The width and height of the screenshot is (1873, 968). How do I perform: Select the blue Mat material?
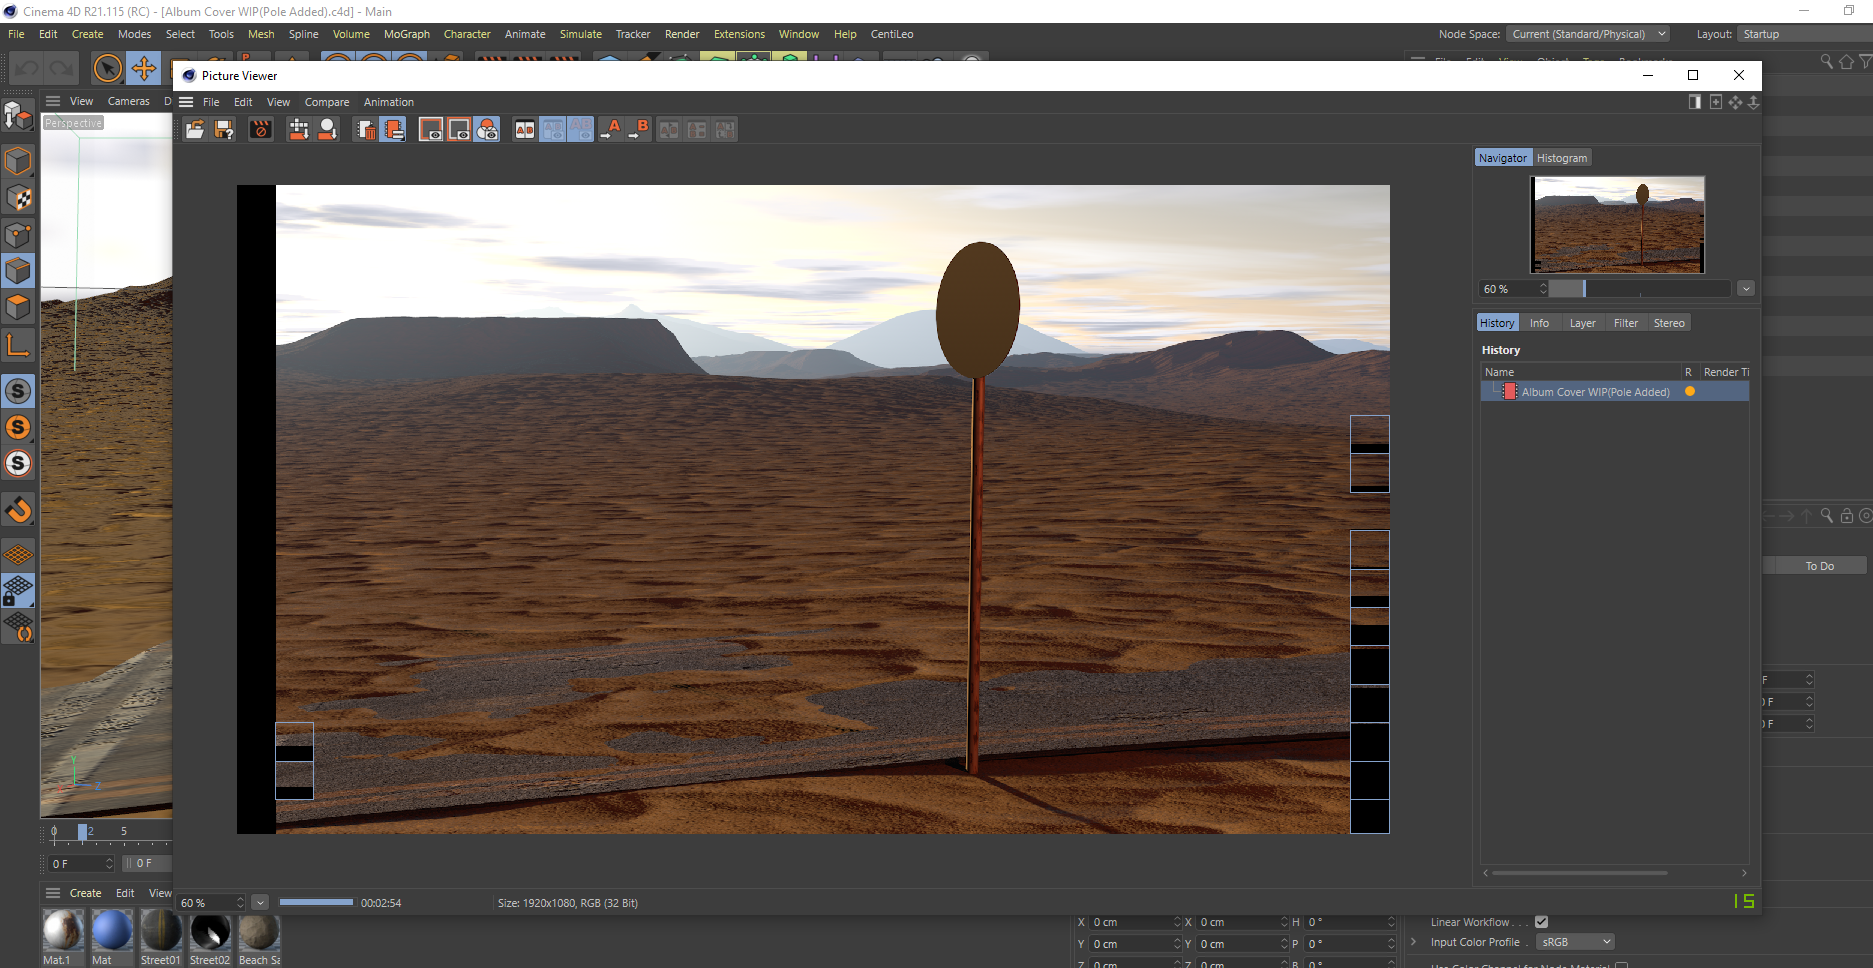click(111, 931)
